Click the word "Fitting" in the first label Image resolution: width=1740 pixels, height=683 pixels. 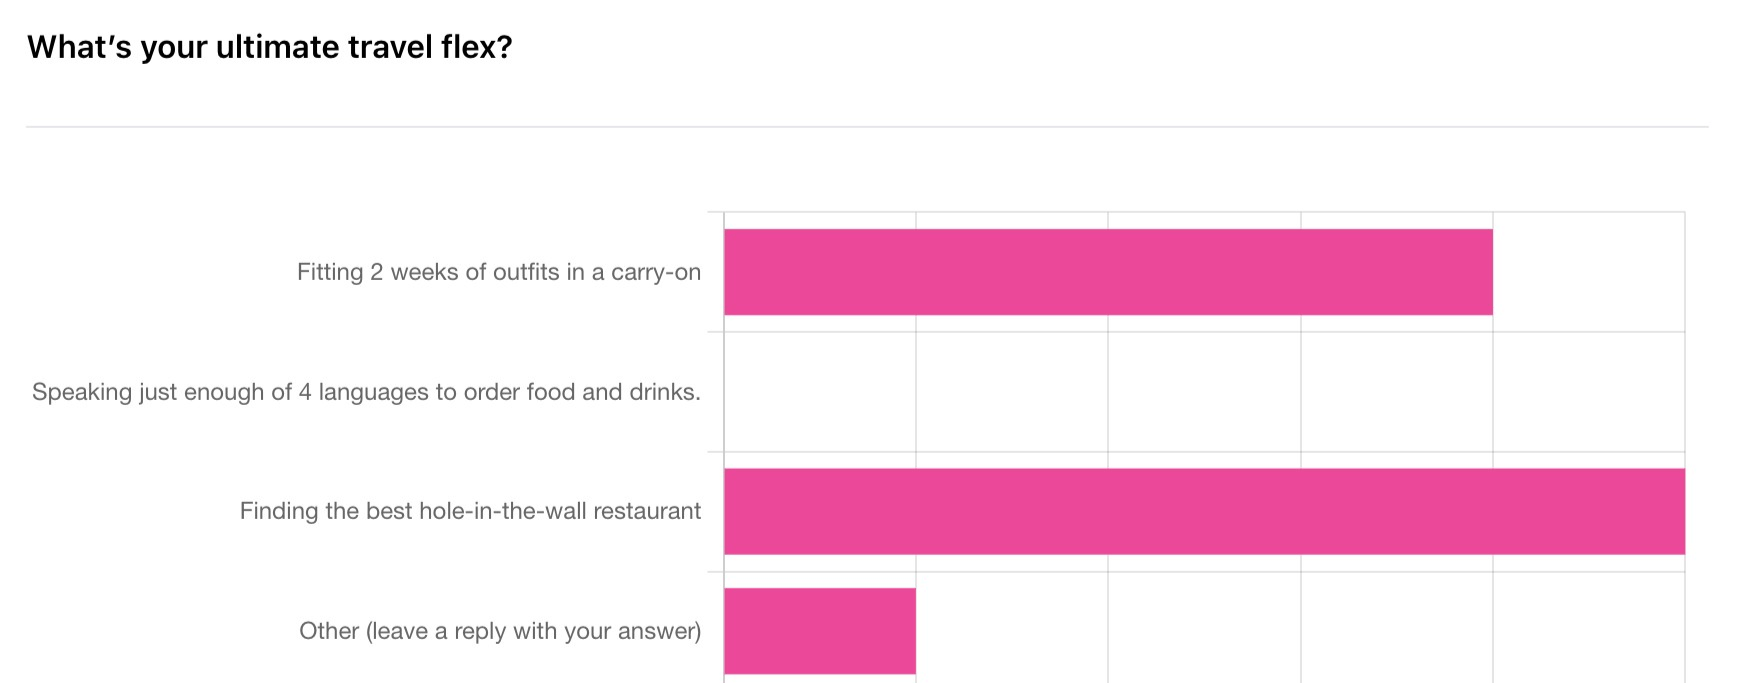[330, 272]
